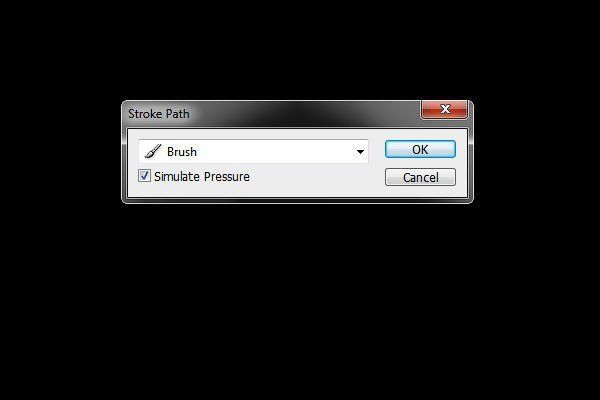Click the word Brush in the tool selector

tap(182, 152)
